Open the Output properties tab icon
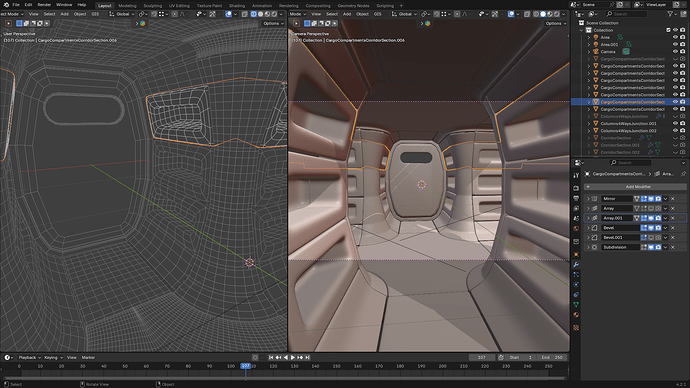The image size is (690, 388). tap(576, 198)
